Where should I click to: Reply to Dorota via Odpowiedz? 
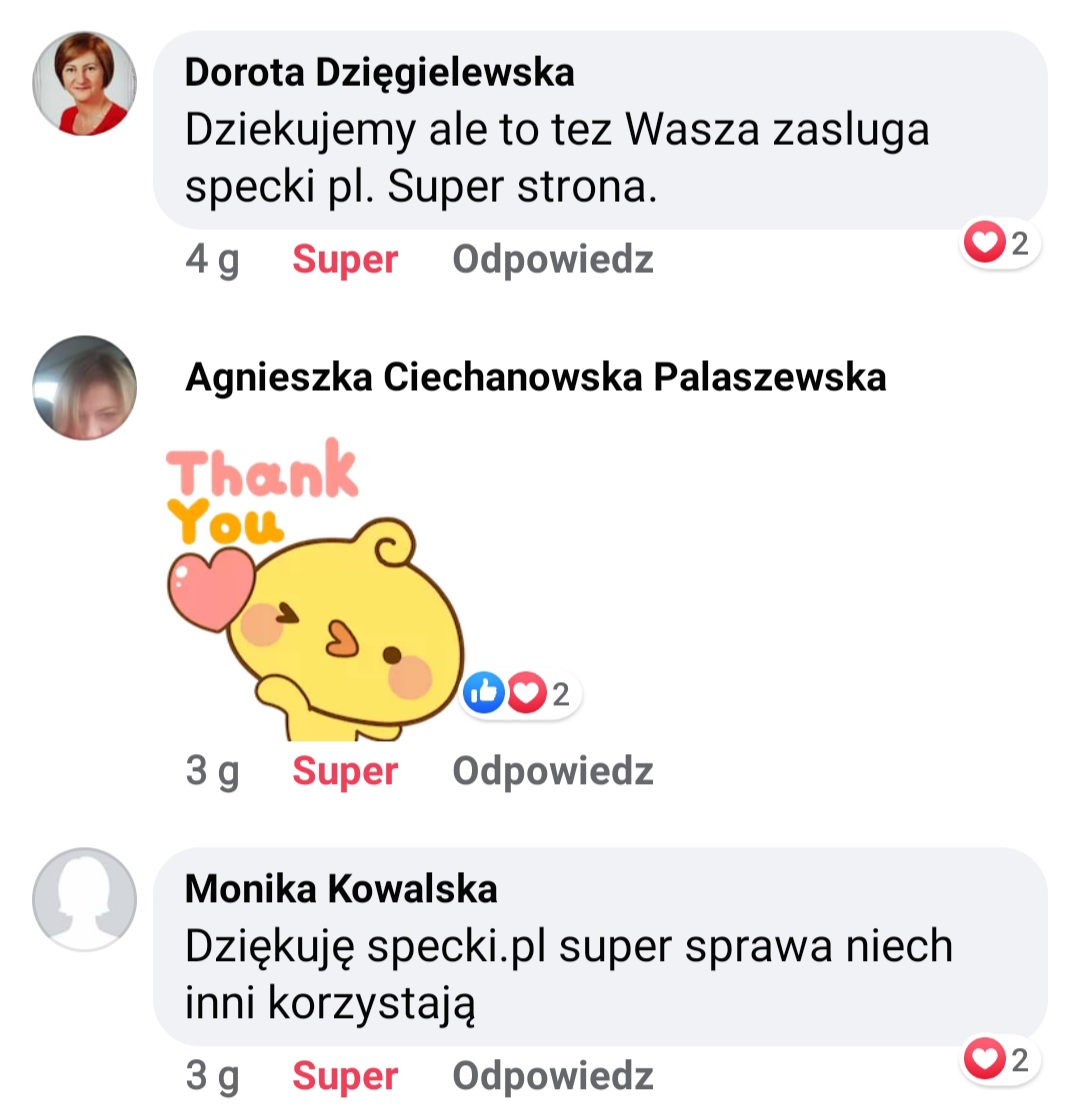(553, 259)
